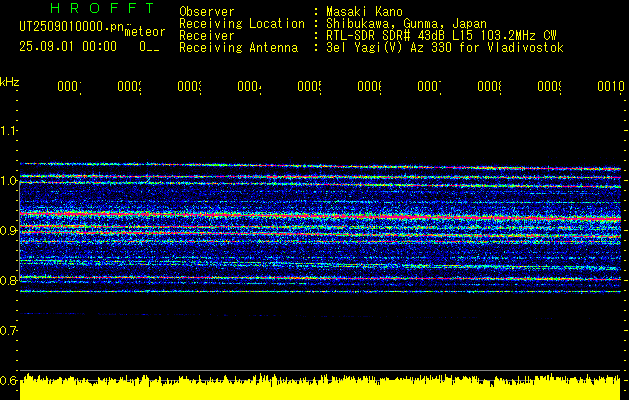
Task: Click the 1.0 frequency axis label
Action: coord(8,181)
